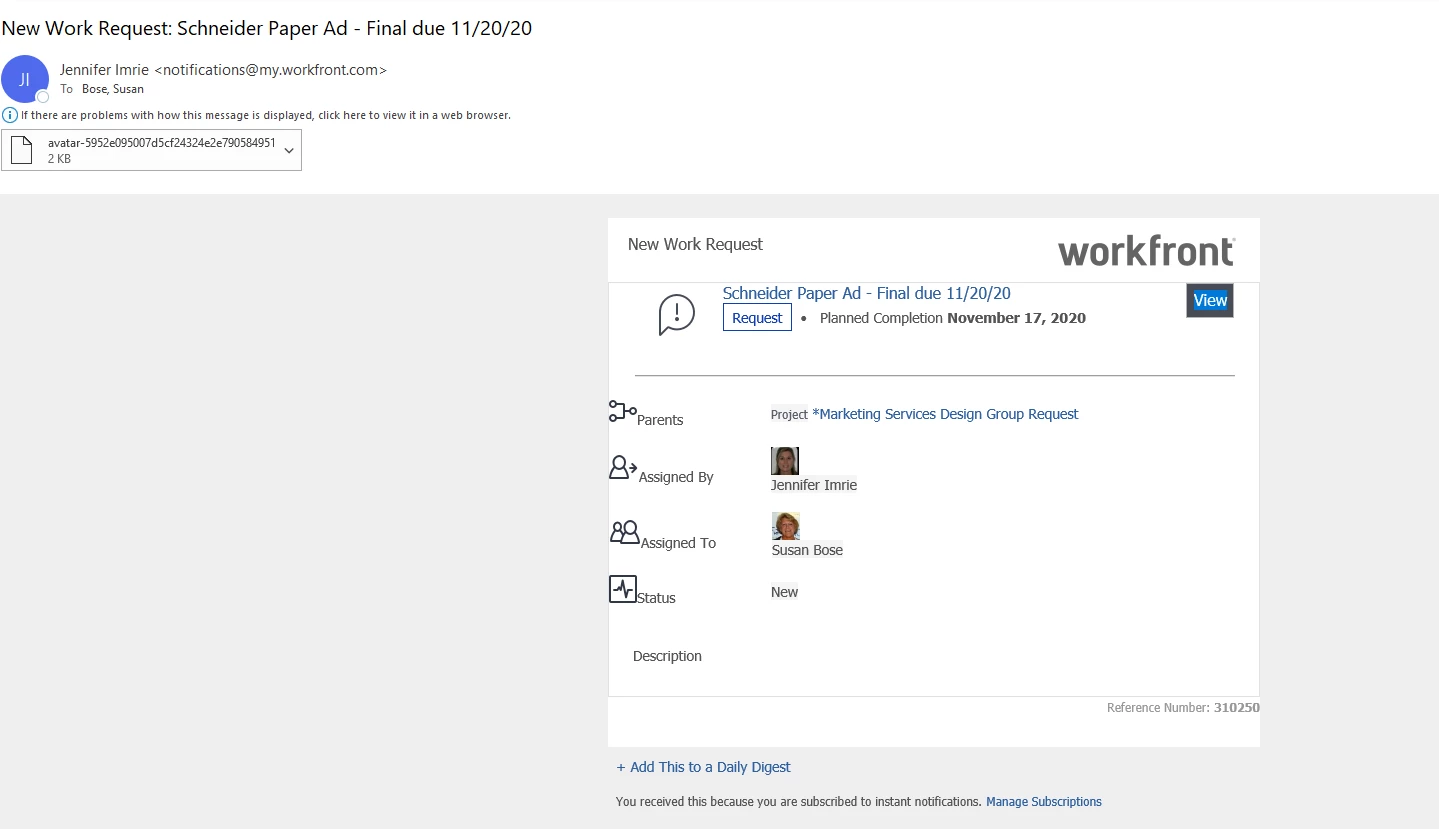
Task: Click the Status pulse icon
Action: 622,589
